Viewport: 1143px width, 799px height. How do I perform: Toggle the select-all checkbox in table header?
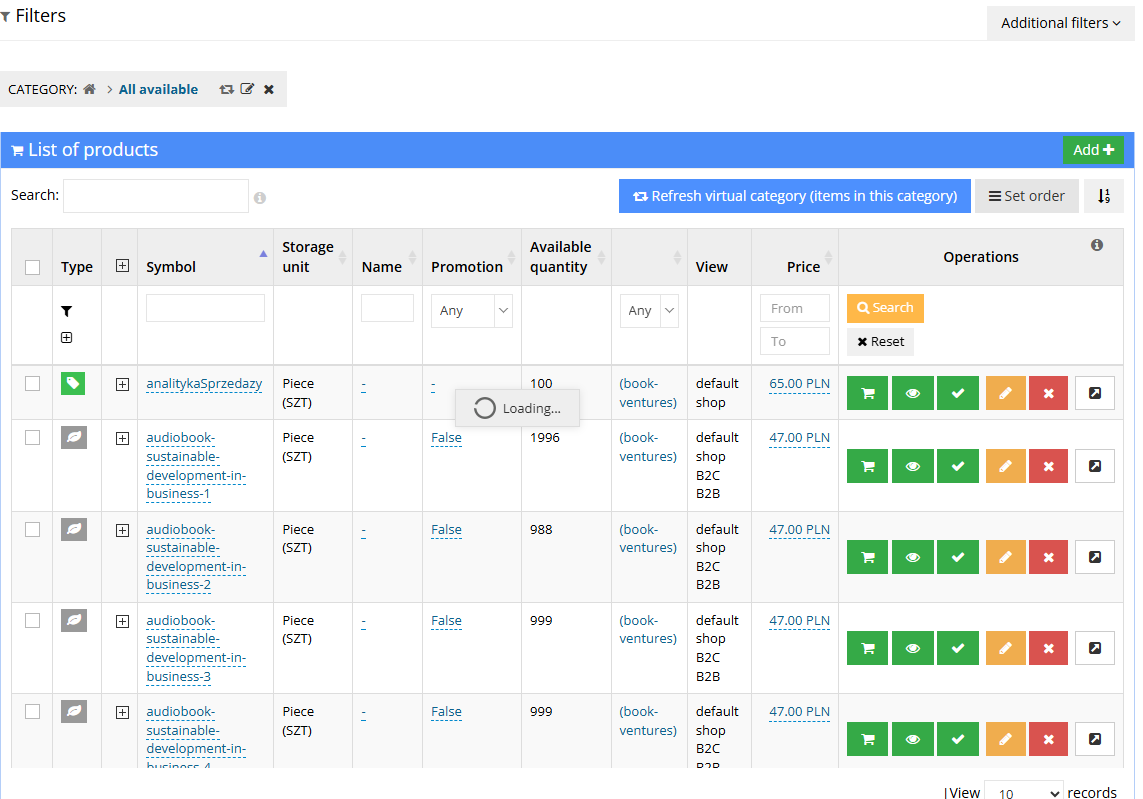click(32, 267)
